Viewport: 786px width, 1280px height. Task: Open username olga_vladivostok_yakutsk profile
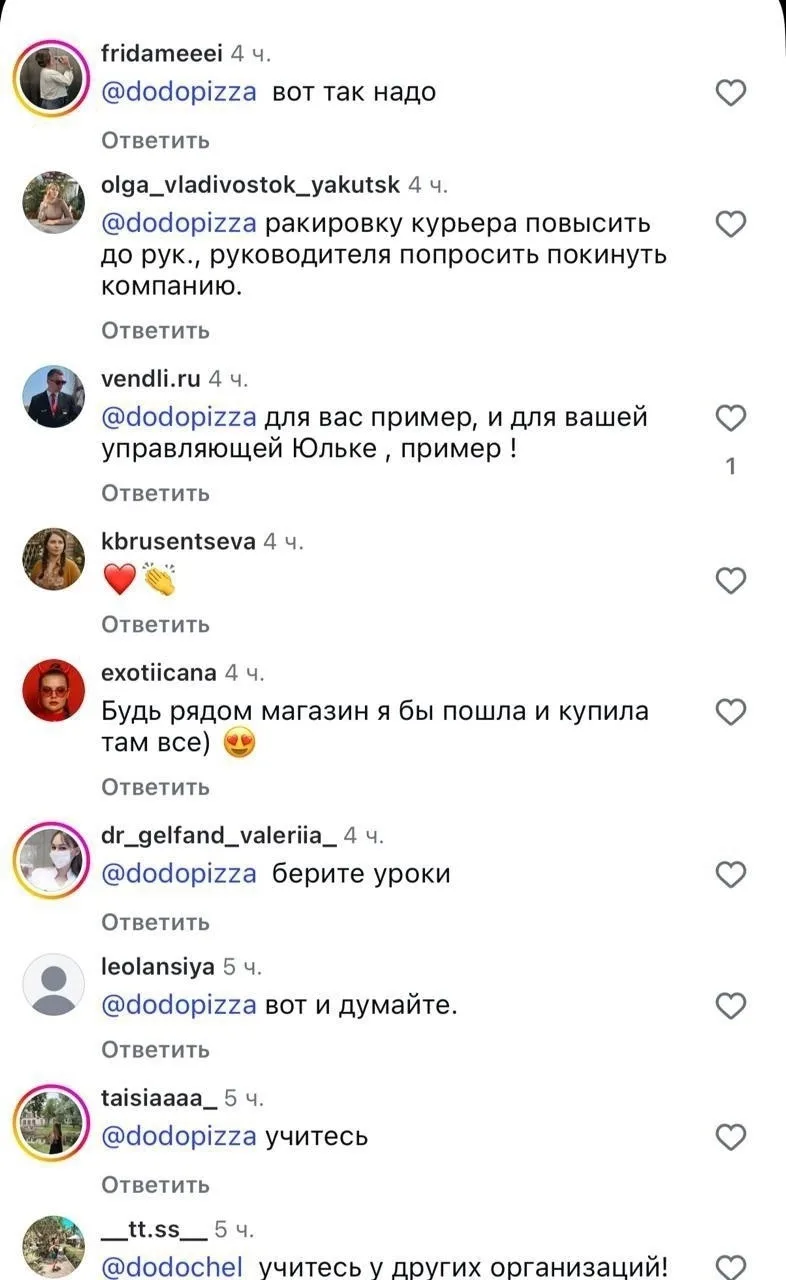251,184
